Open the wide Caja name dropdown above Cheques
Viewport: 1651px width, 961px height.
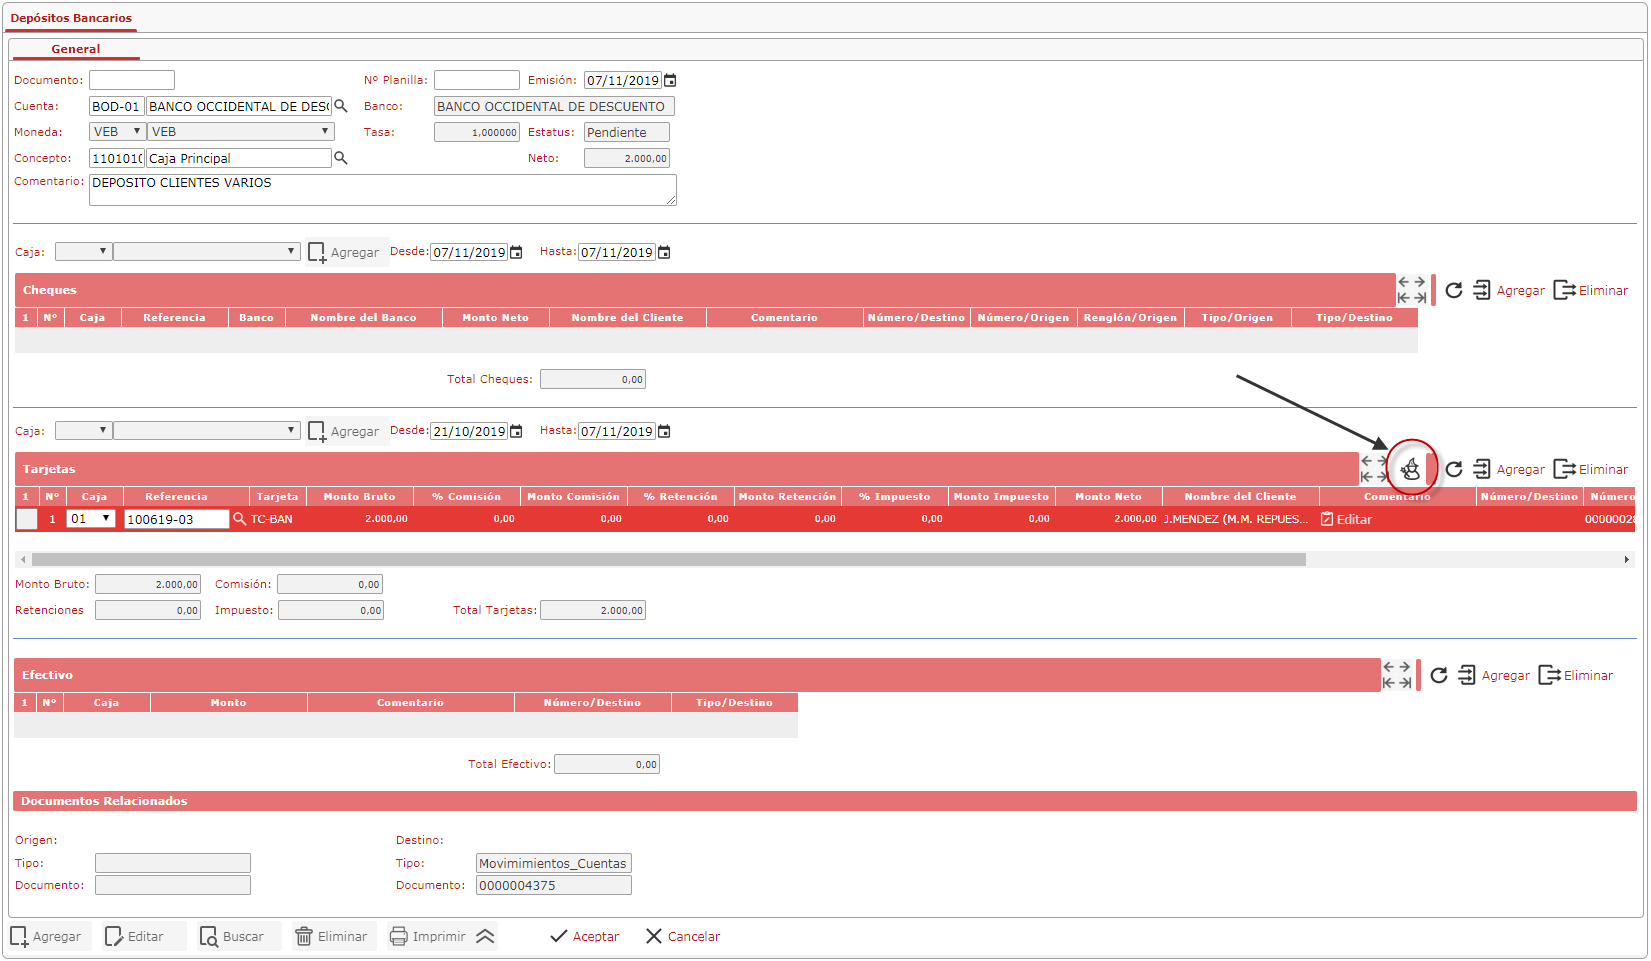point(207,252)
